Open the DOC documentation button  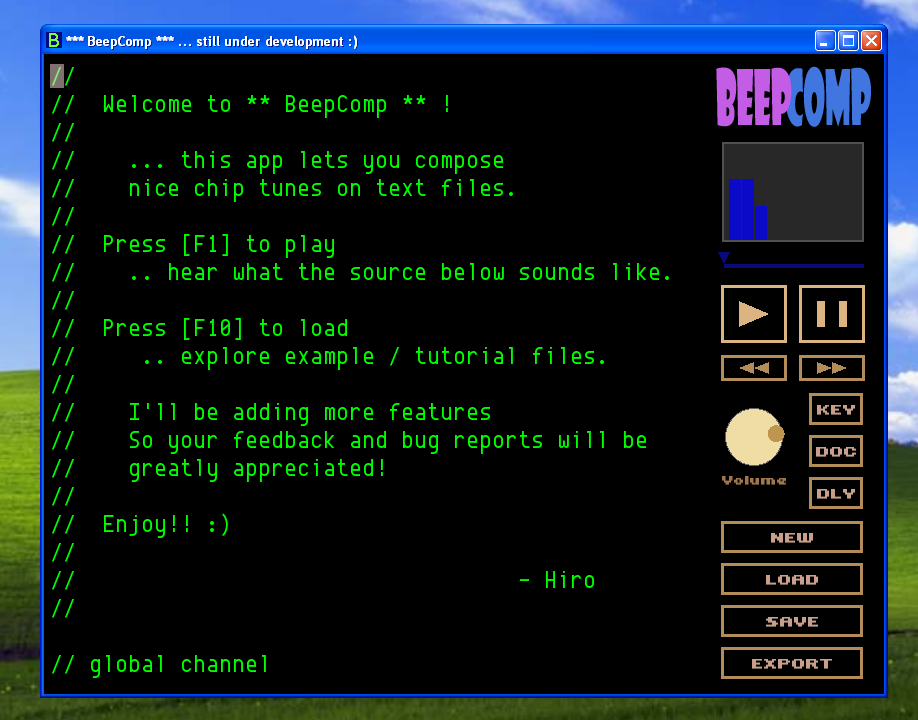[835, 451]
